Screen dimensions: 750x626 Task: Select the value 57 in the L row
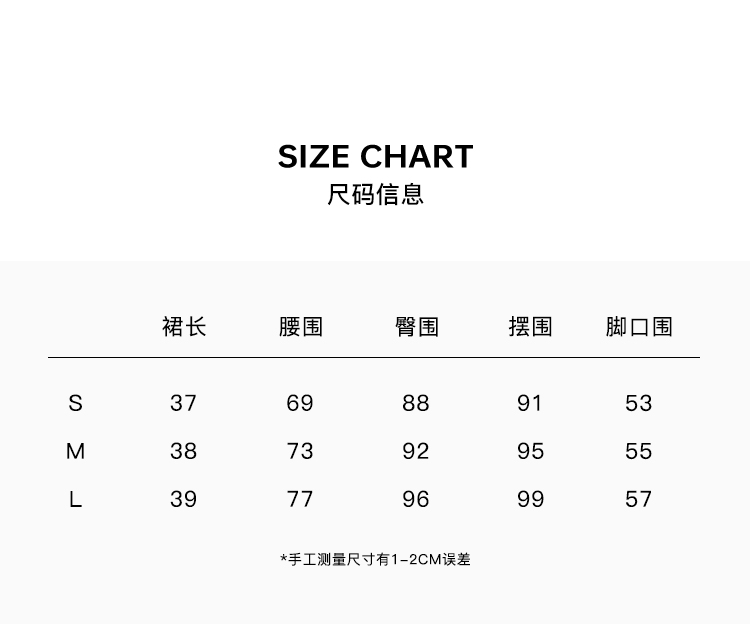click(639, 499)
